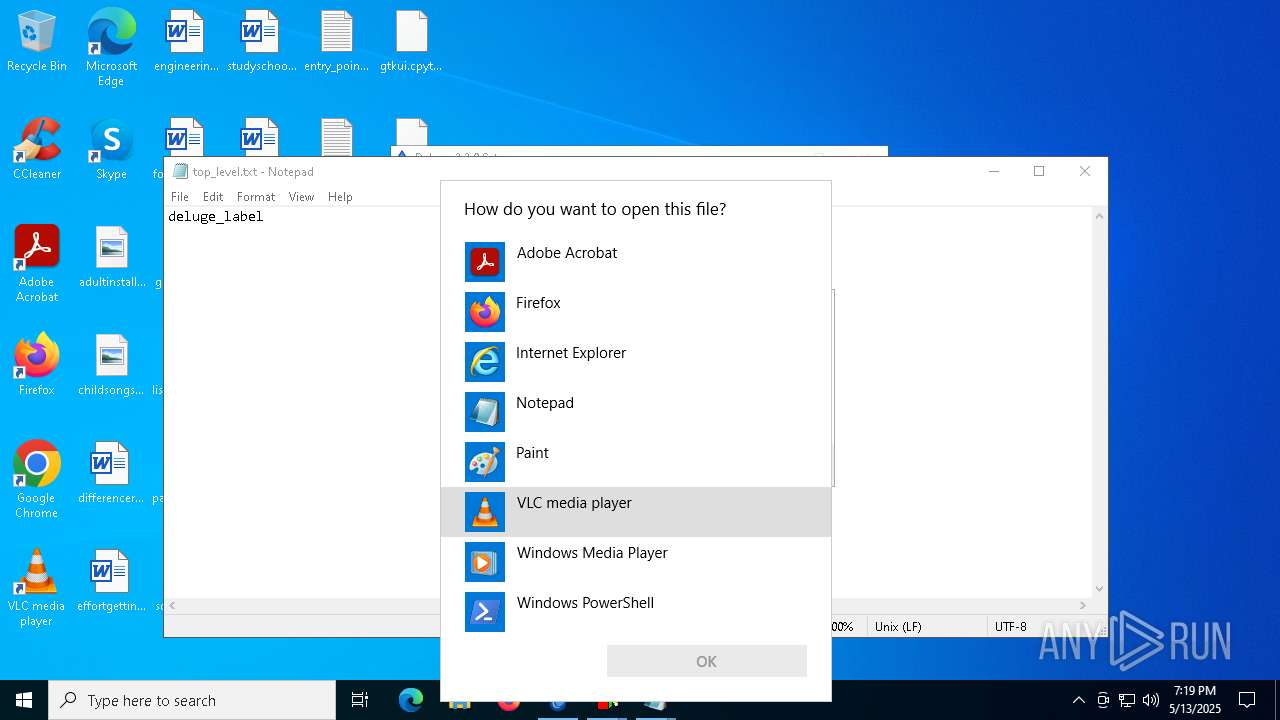The height and width of the screenshot is (720, 1280).
Task: Open the taskbar clock and date
Action: [x=1195, y=700]
